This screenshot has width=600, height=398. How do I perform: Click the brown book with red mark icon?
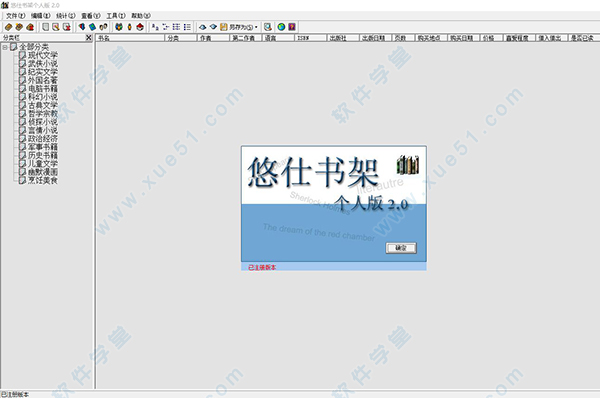[x=30, y=27]
